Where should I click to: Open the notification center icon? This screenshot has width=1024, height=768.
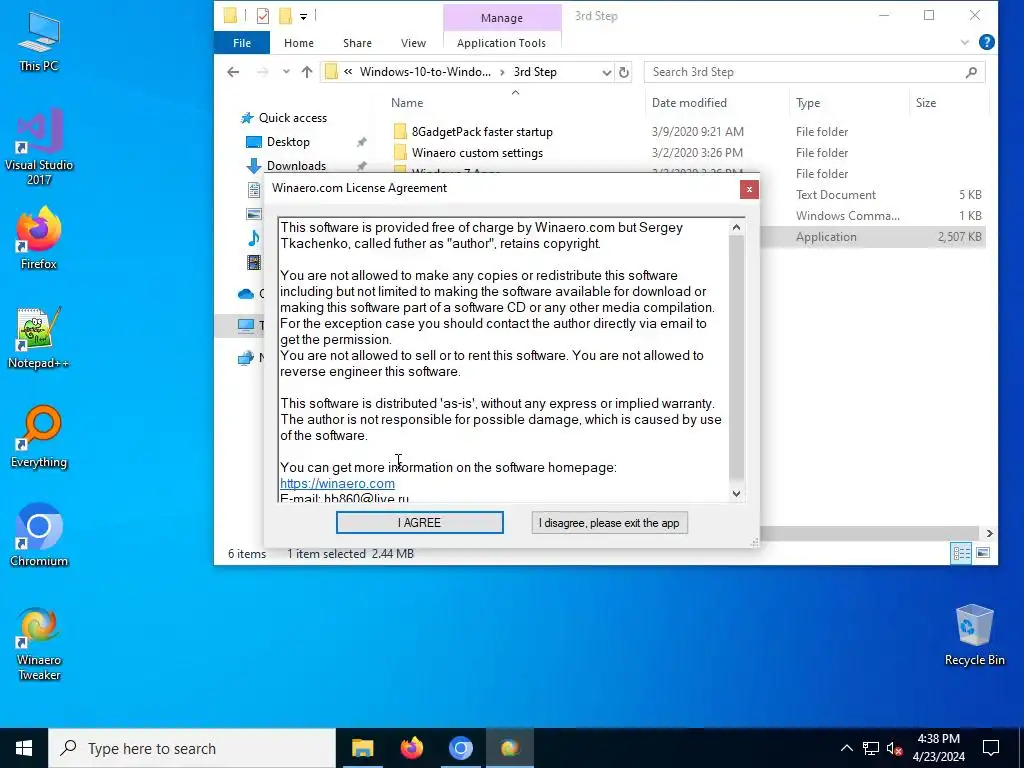(991, 748)
